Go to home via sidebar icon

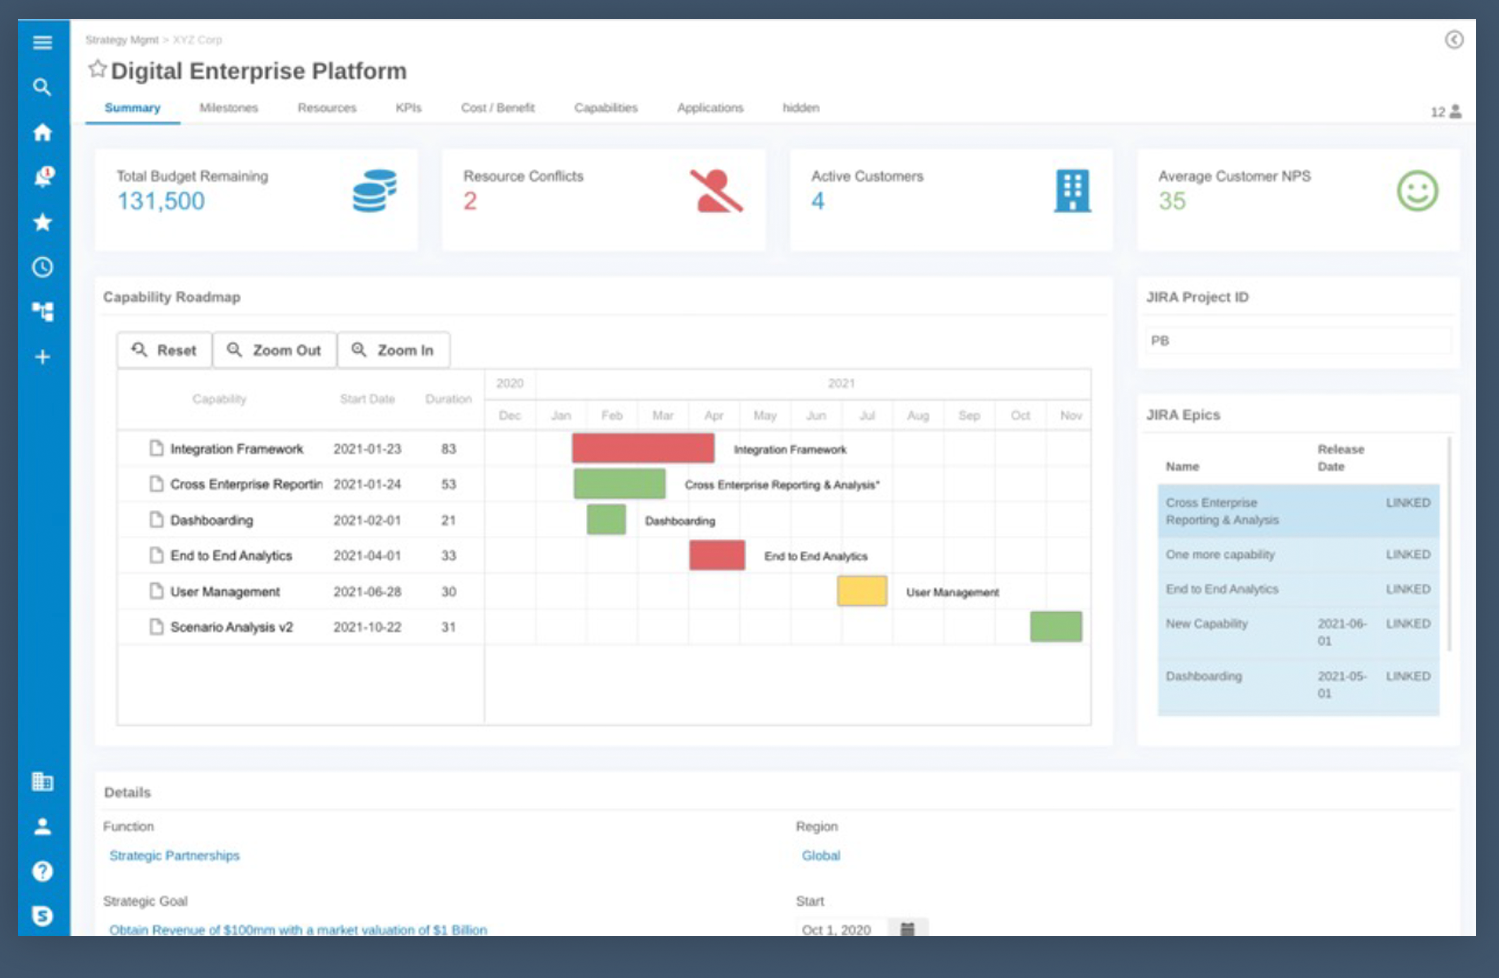click(42, 132)
